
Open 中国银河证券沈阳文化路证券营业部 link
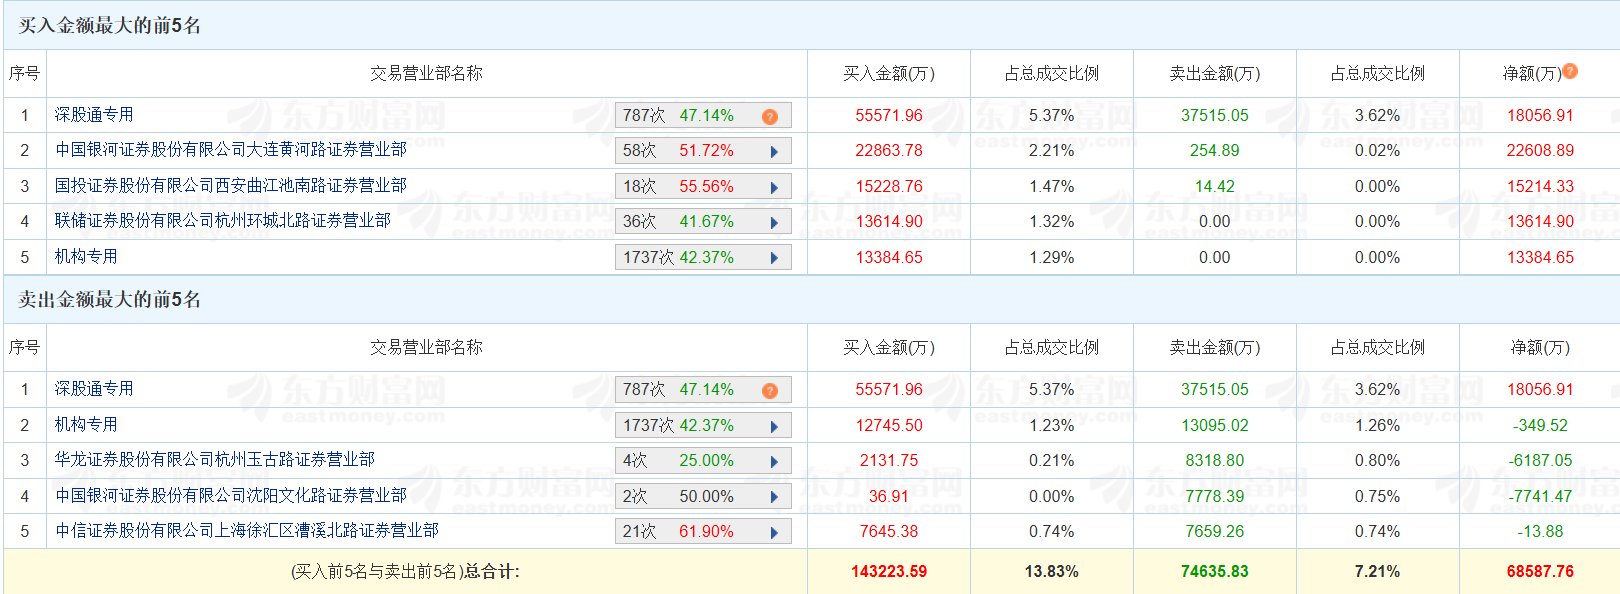(231, 496)
